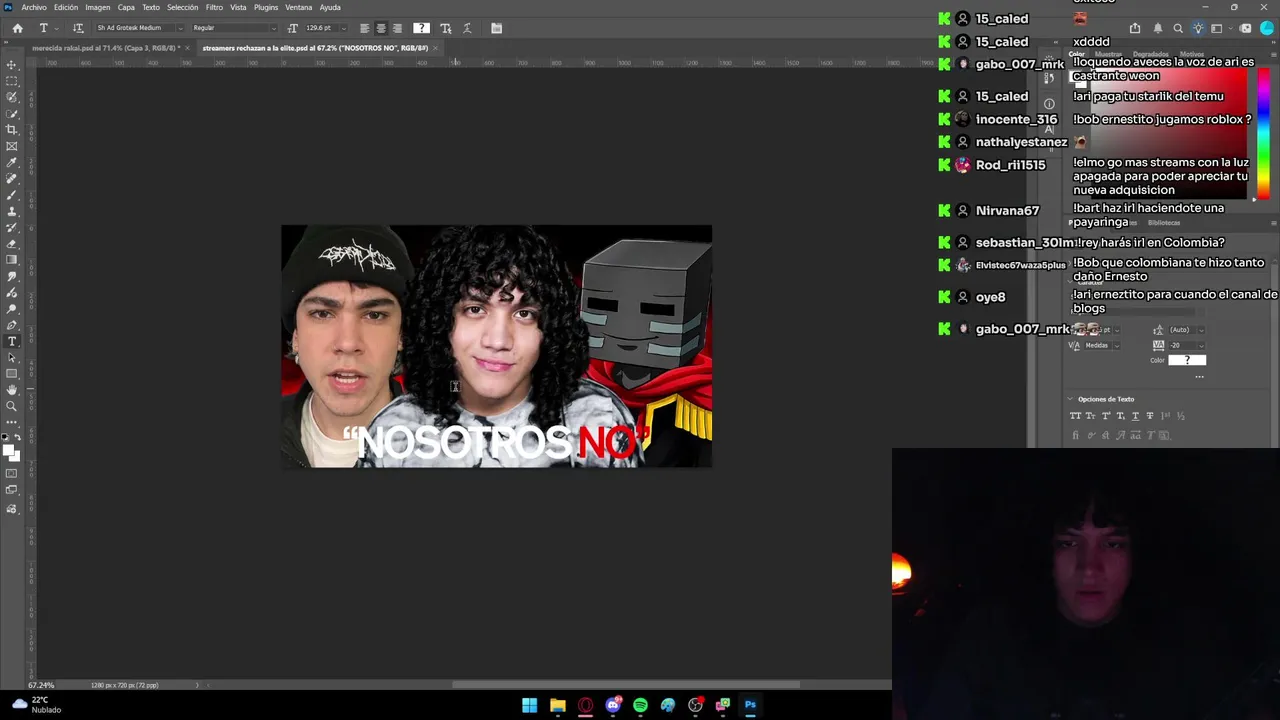Open the Capa menu
This screenshot has width=1280, height=720.
126,7
